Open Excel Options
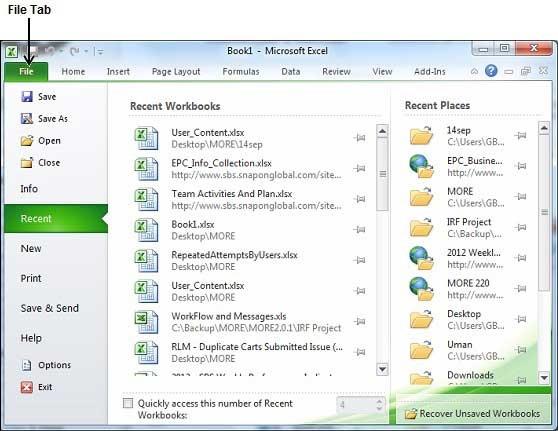This screenshot has width=558, height=431. (46, 365)
